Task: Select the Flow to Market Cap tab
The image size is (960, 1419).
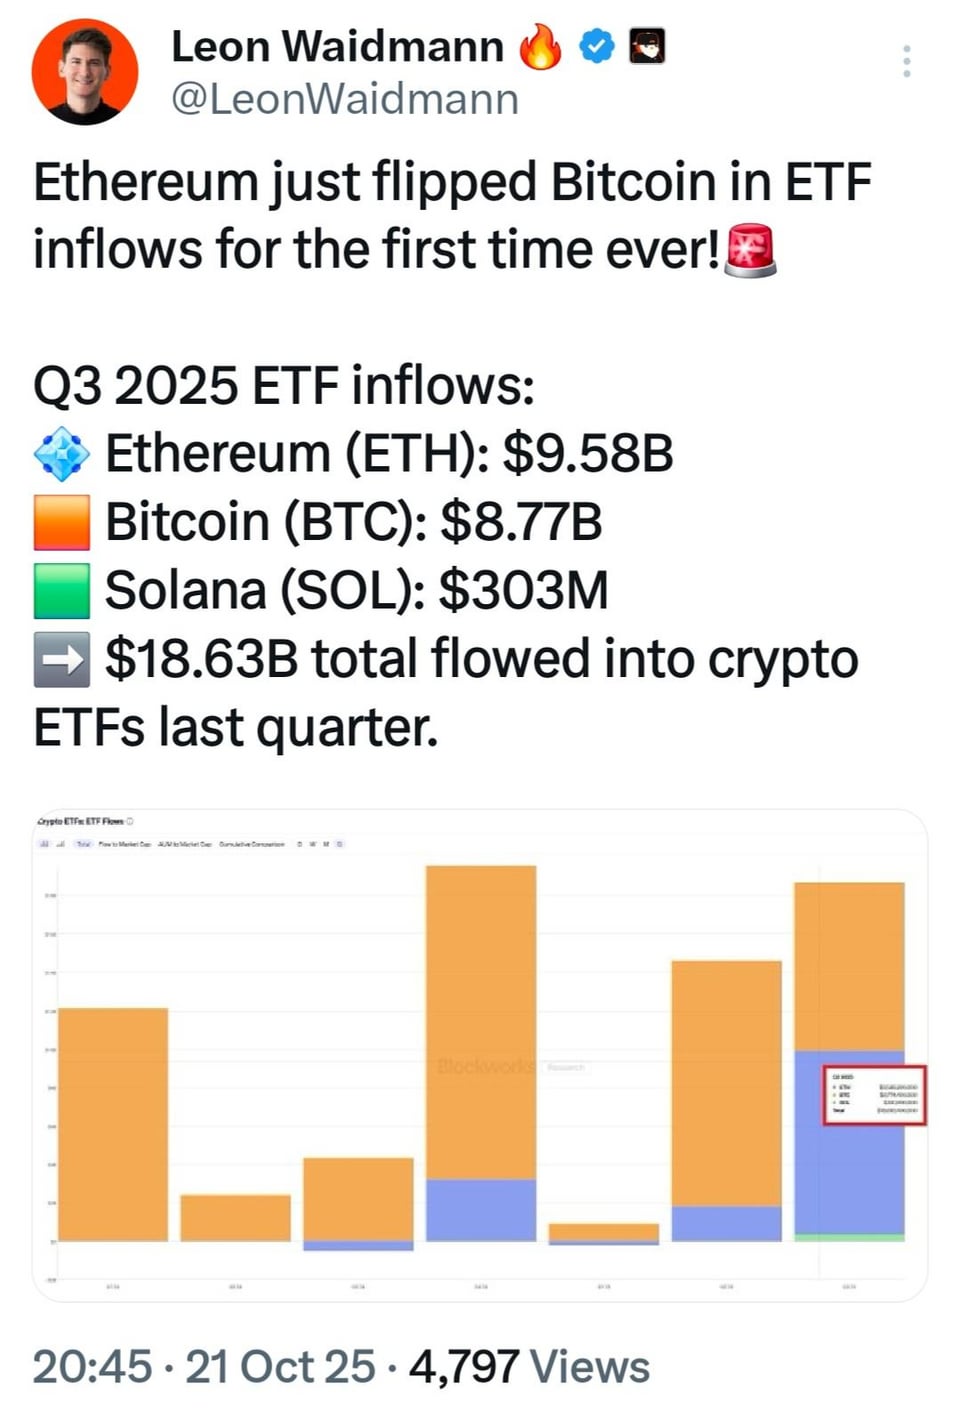Action: click(125, 844)
